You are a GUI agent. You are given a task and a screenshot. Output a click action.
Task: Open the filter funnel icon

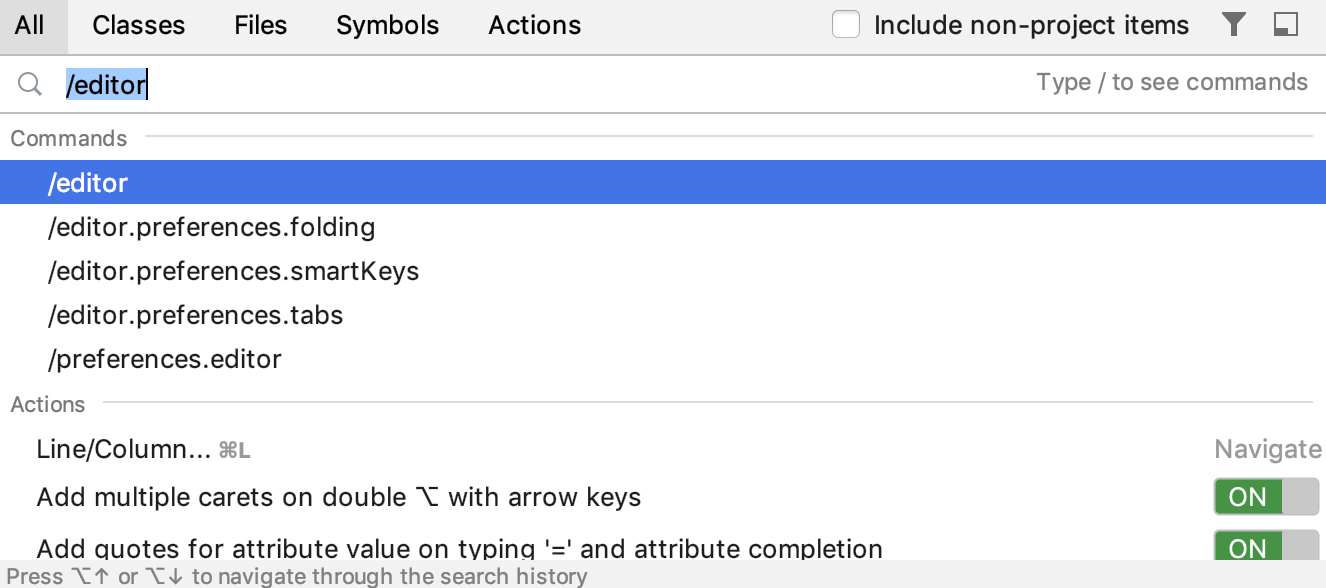[1234, 25]
